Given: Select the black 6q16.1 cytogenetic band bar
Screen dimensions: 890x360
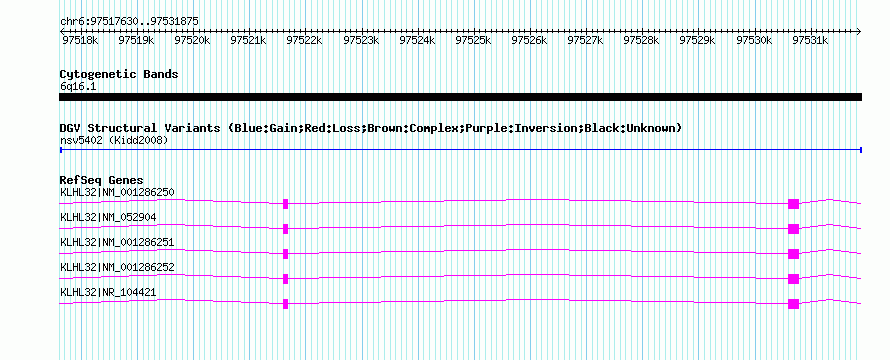Looking at the screenshot, I should click(460, 97).
